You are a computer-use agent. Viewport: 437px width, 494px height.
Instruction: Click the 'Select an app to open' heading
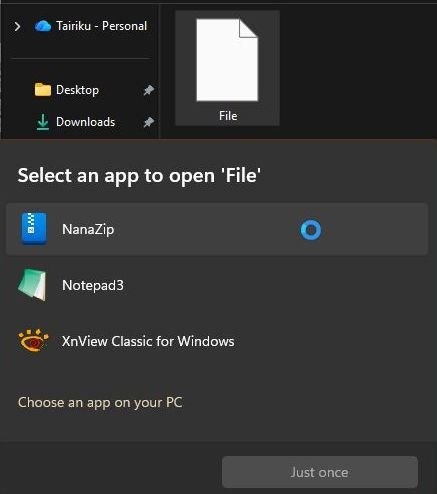tap(139, 175)
